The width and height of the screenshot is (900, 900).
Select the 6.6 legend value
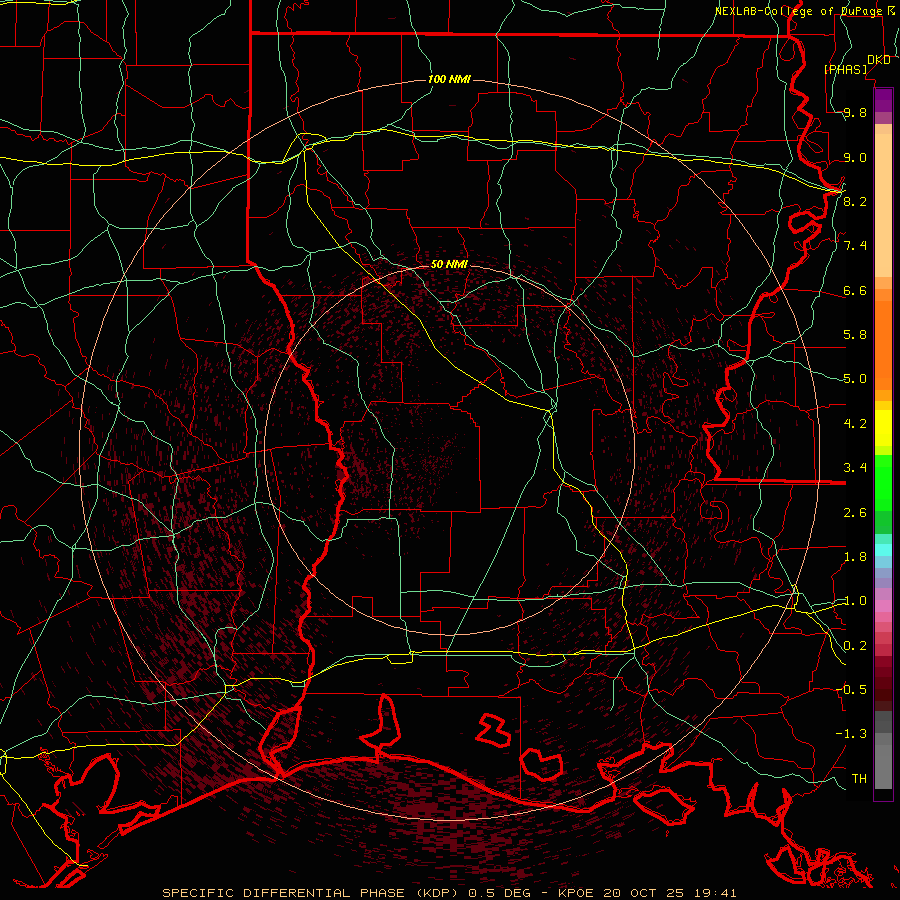[x=855, y=290]
